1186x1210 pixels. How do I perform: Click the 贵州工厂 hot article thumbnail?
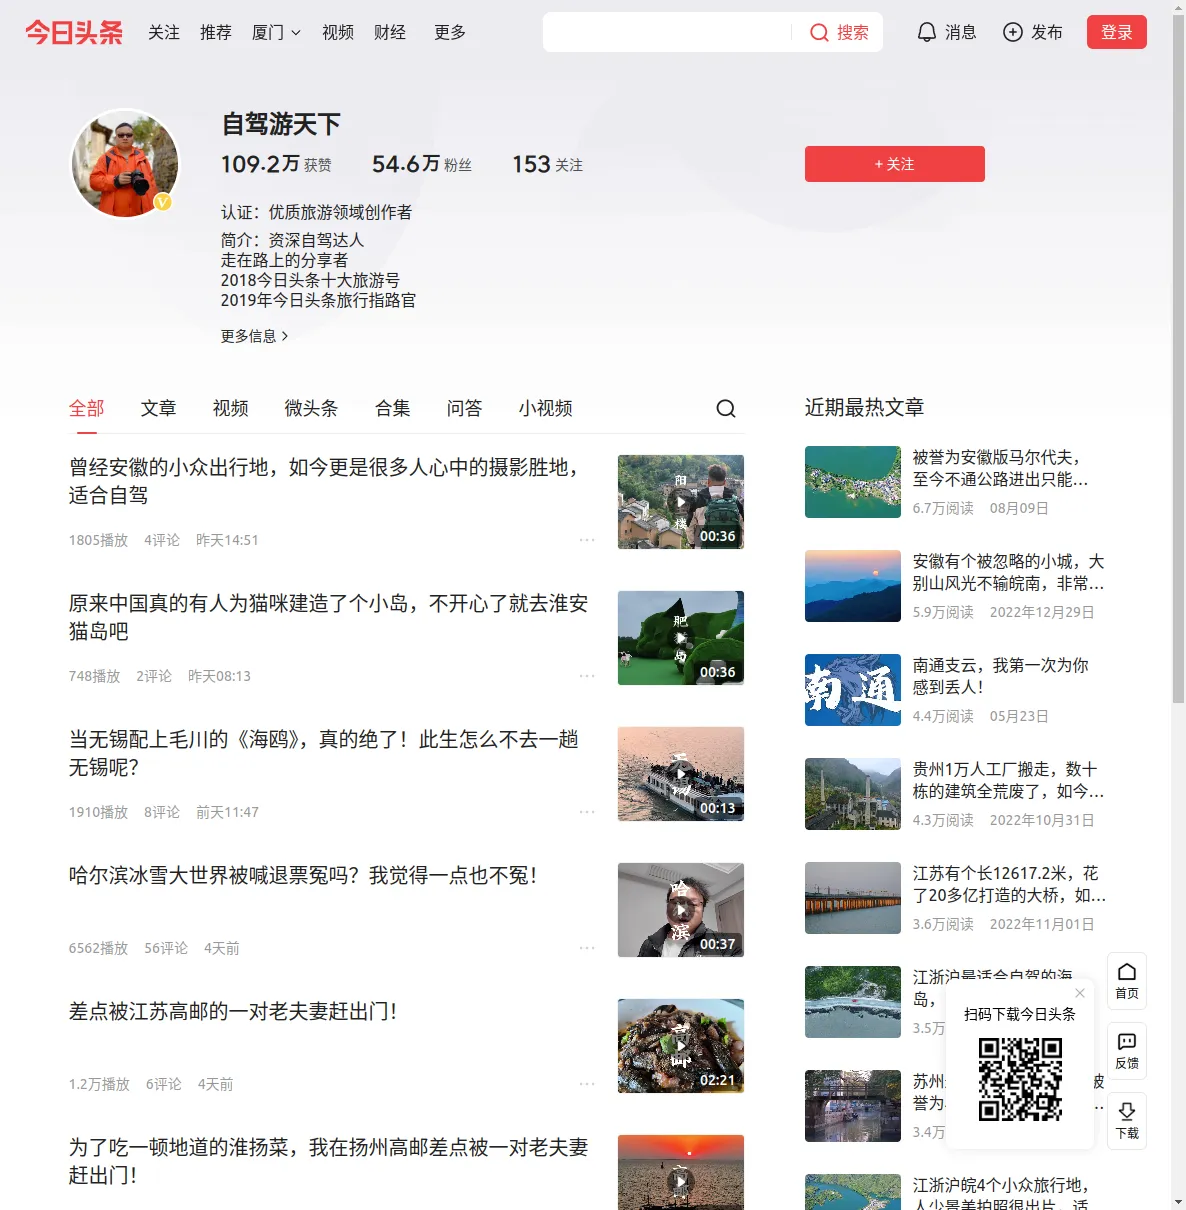pos(853,794)
